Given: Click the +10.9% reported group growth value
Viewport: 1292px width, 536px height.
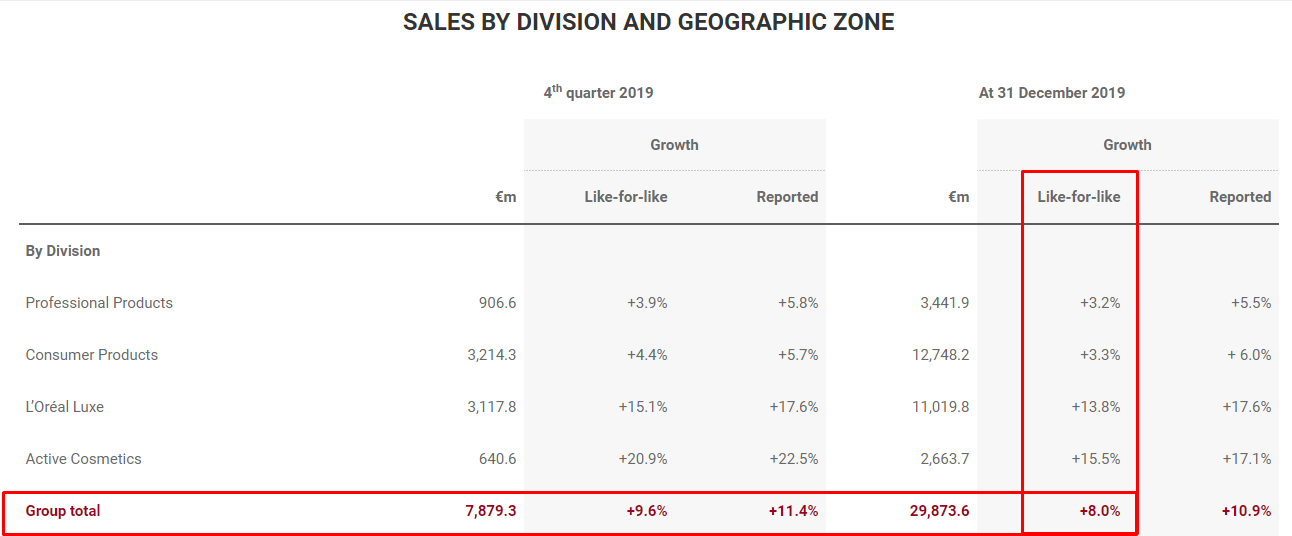Looking at the screenshot, I should [1246, 511].
